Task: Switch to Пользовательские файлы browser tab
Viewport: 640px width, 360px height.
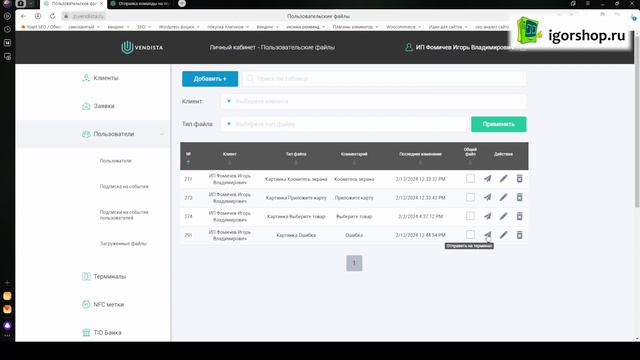Action: [x=73, y=4]
